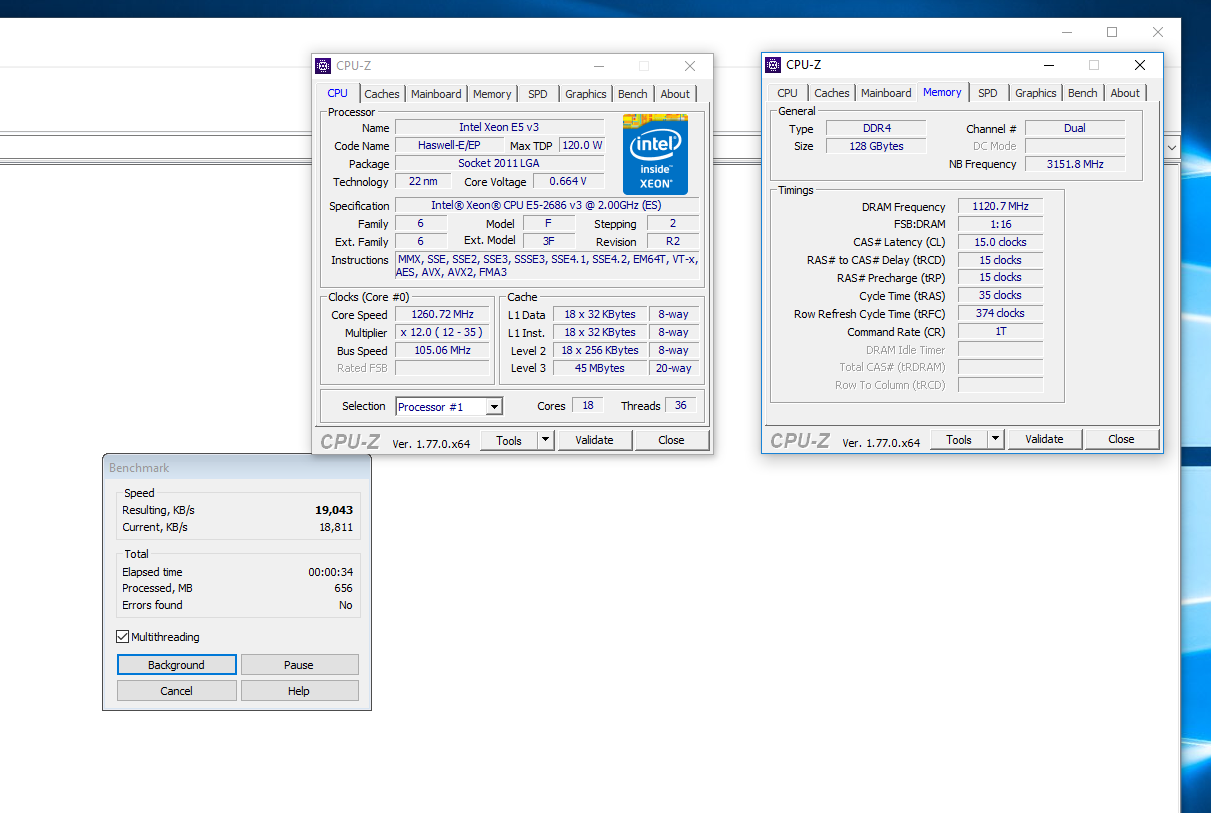Show About tab in right CPU-Z window
This screenshot has height=818, width=1212.
(x=1125, y=93)
